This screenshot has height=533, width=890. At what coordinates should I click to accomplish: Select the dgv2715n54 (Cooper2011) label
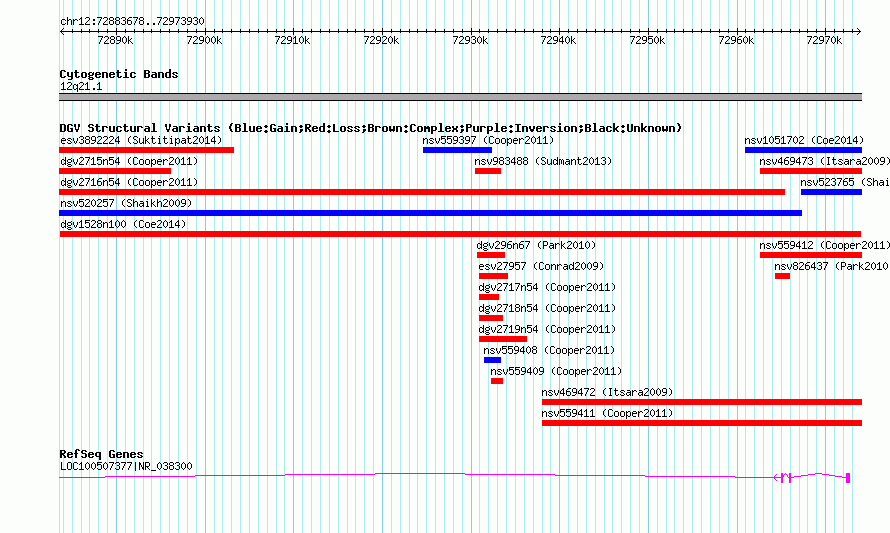click(129, 161)
